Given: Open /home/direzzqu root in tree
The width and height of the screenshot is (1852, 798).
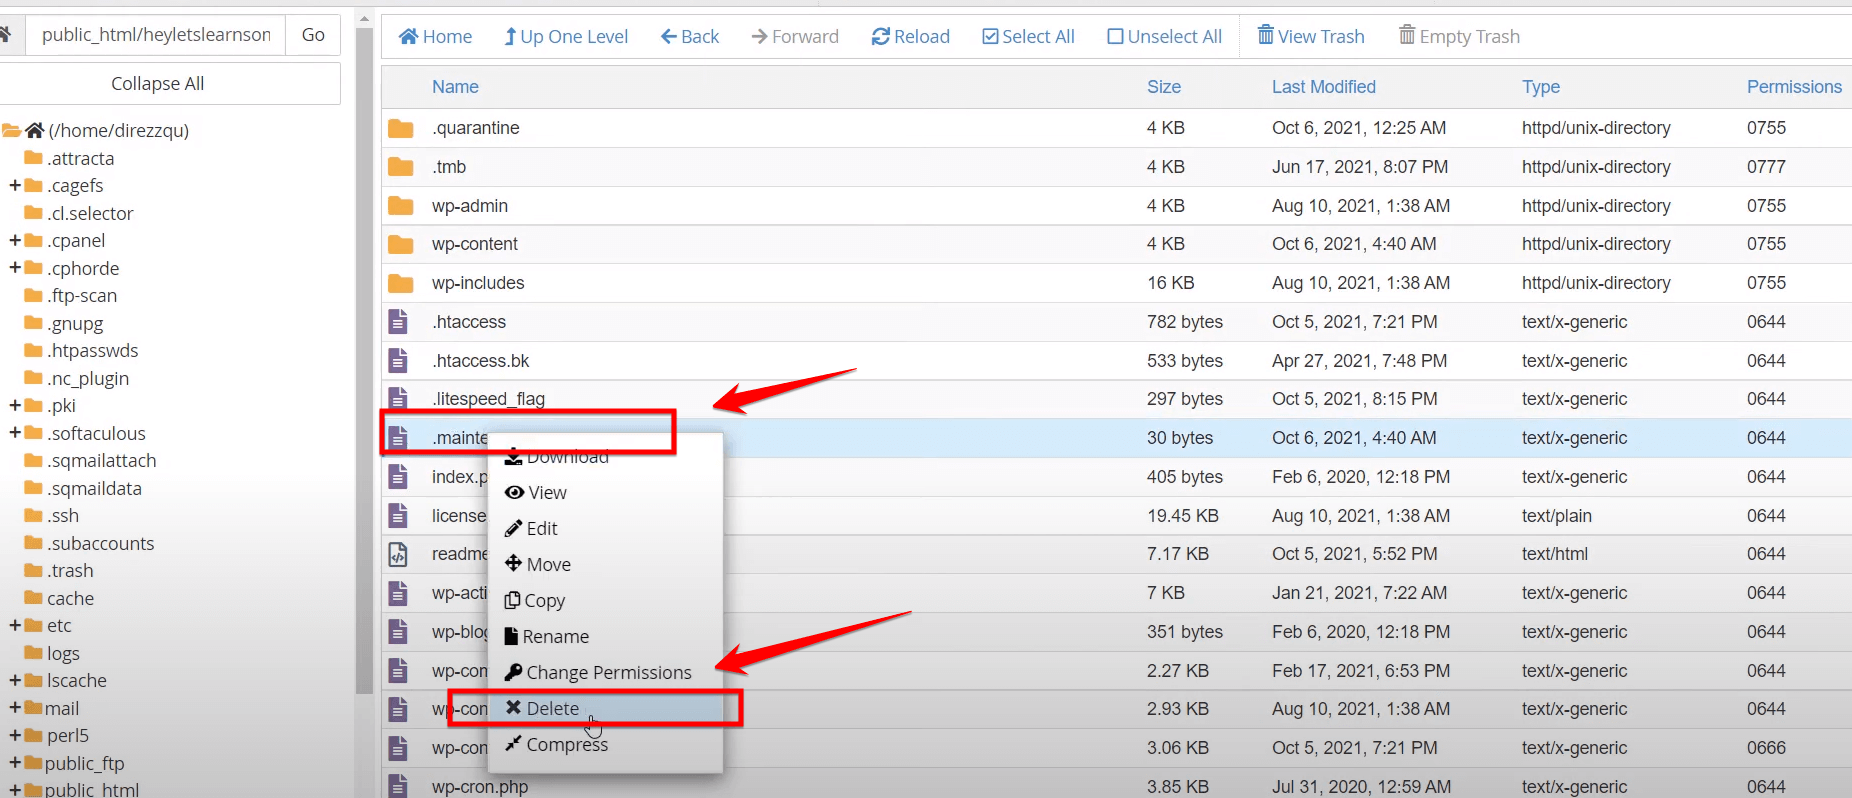Looking at the screenshot, I should tap(118, 131).
